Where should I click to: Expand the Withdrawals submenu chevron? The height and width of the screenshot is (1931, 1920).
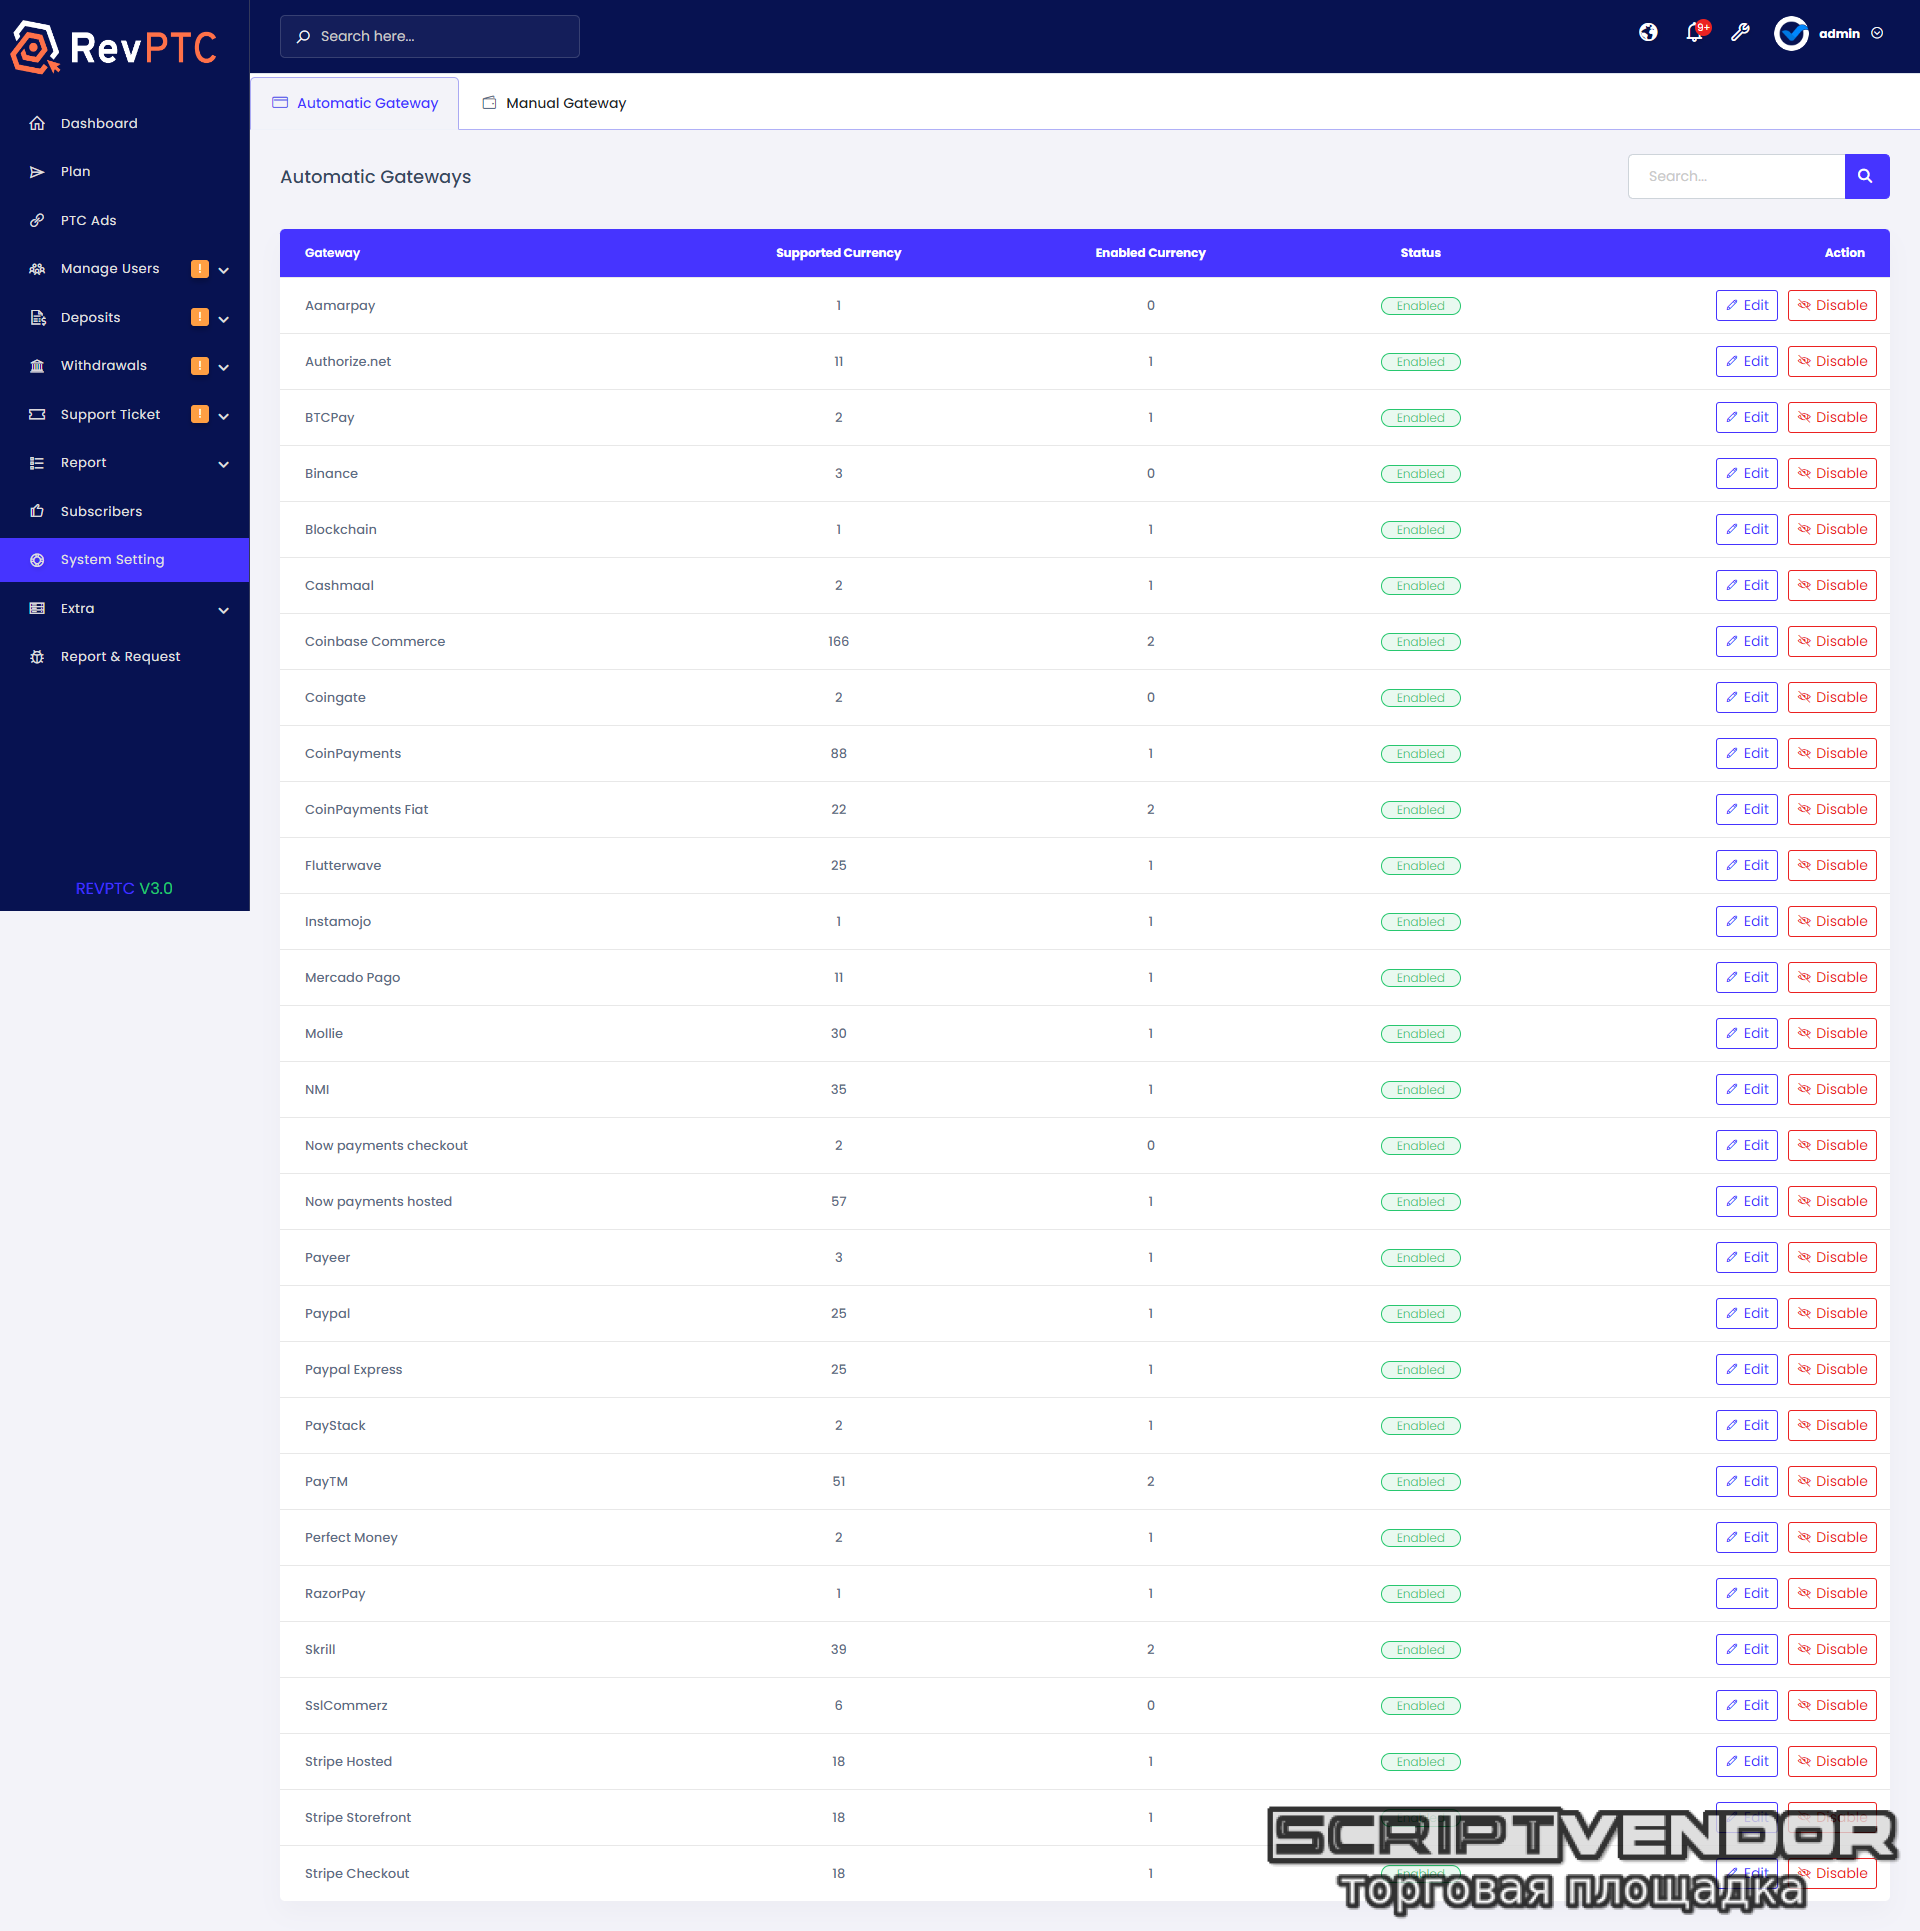(x=224, y=367)
